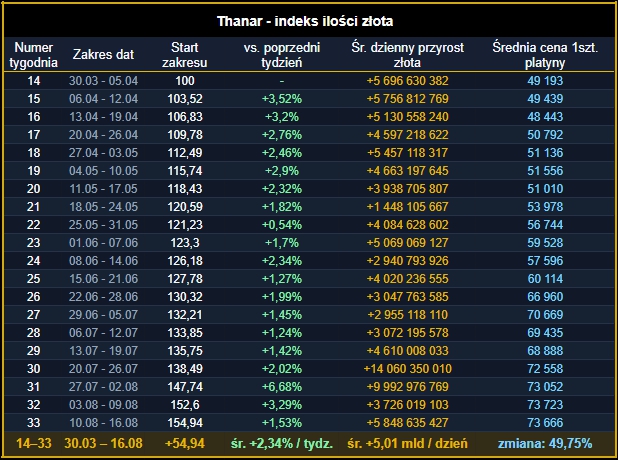Click the 'Start zakresu' column header
The height and width of the screenshot is (460, 618).
click(x=184, y=55)
